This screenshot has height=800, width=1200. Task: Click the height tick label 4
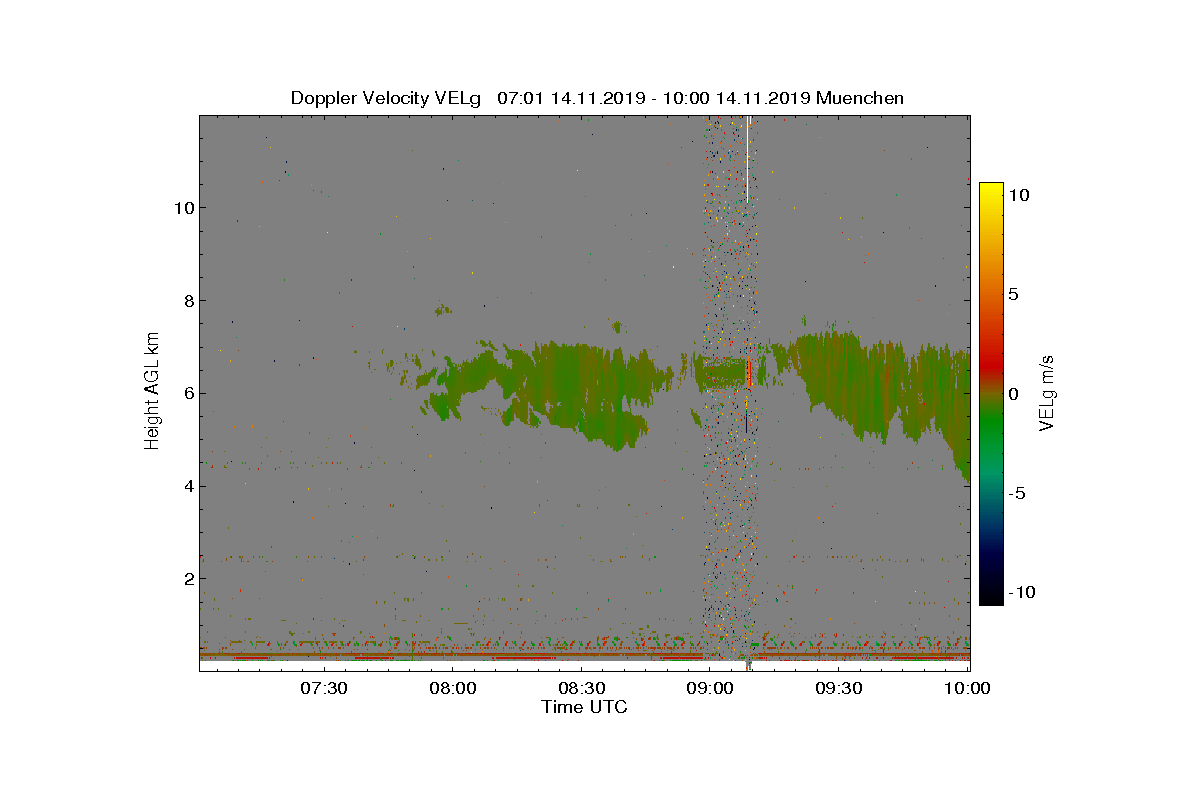coord(187,486)
